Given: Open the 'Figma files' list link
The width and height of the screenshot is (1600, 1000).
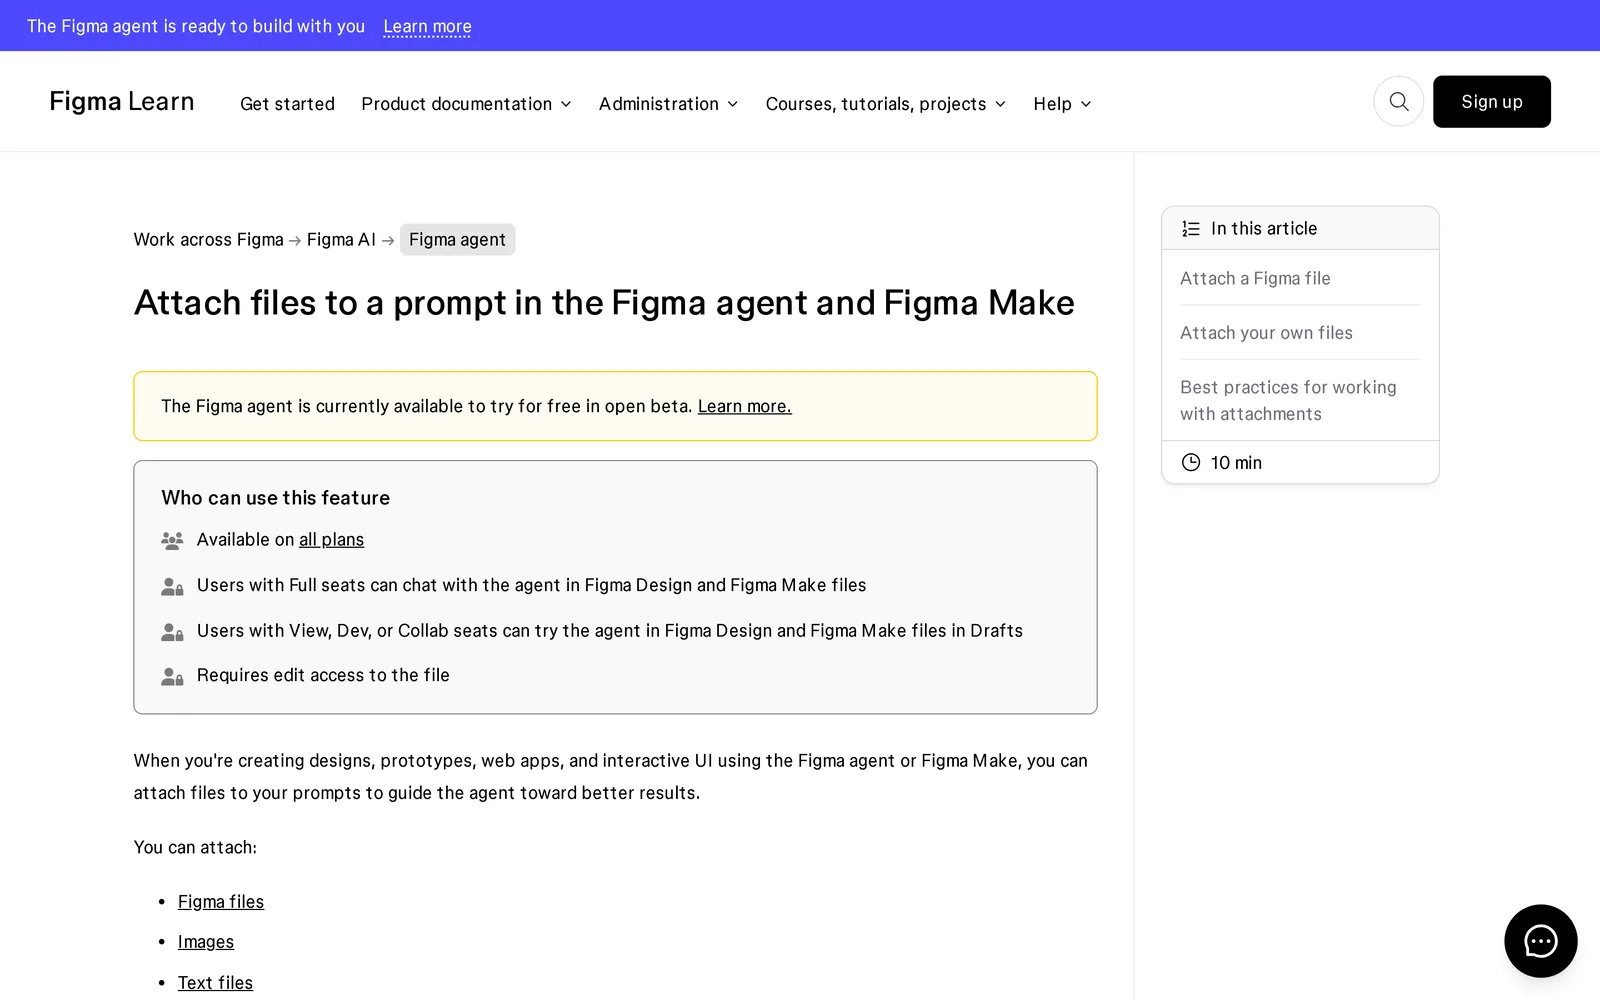Looking at the screenshot, I should tap(221, 902).
